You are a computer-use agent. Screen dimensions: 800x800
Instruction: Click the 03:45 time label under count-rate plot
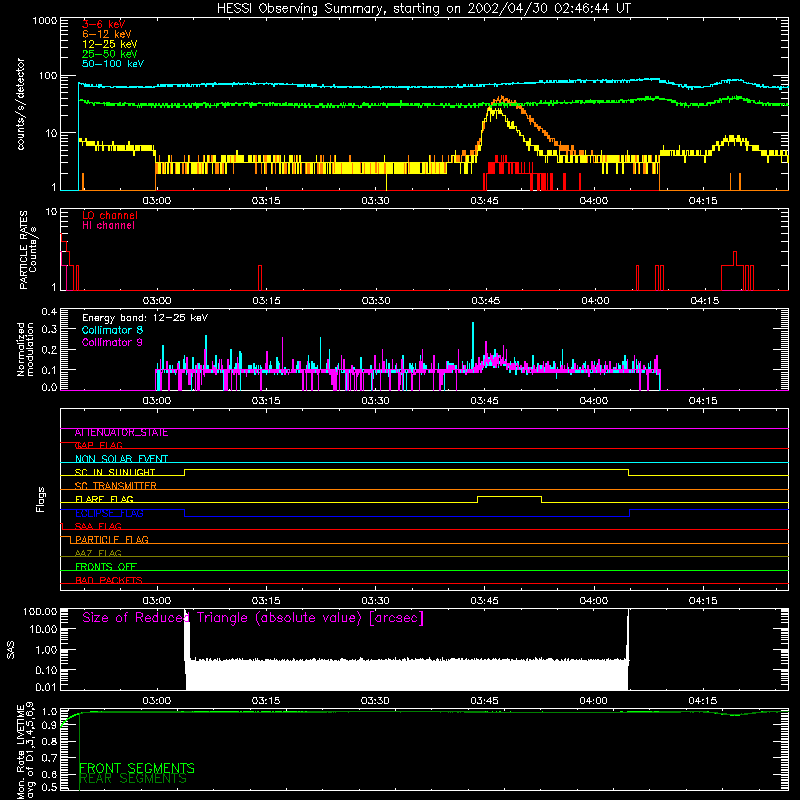pos(484,201)
